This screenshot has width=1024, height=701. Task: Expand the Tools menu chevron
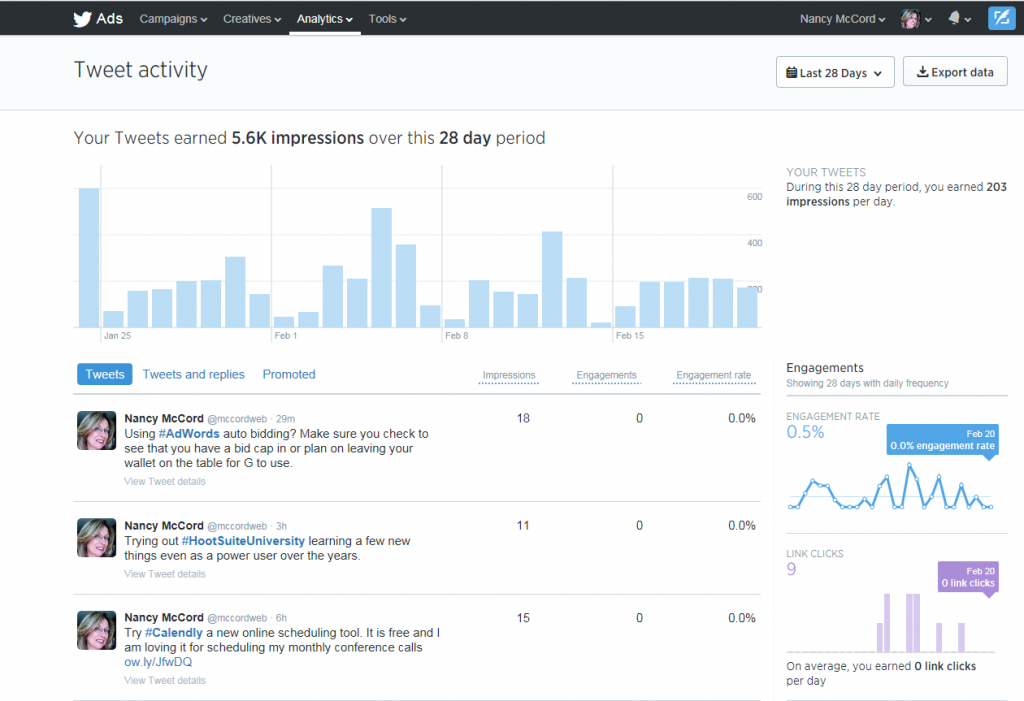point(405,18)
